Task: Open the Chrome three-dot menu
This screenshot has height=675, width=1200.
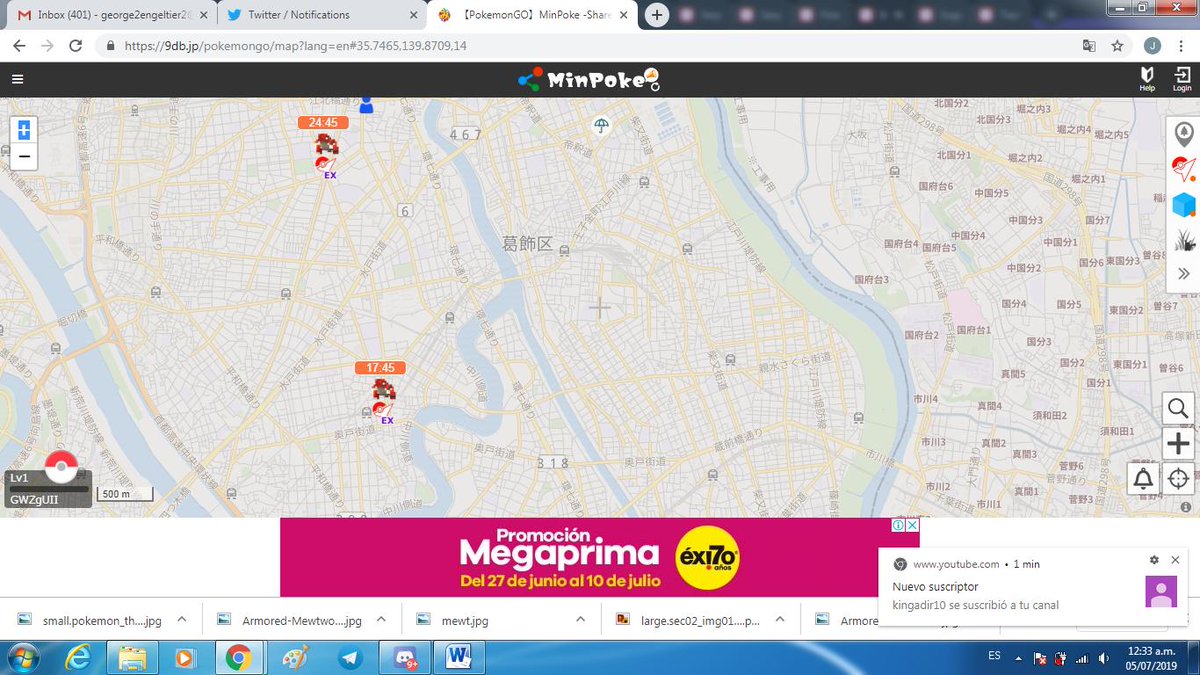Action: point(1182,46)
